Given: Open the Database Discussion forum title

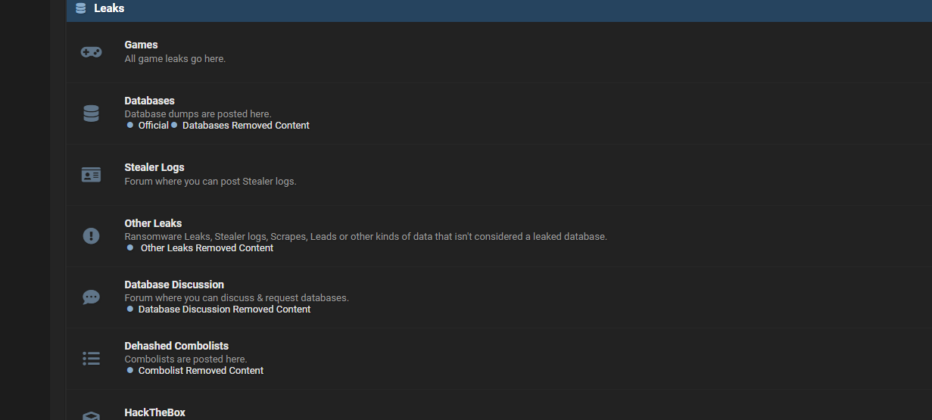Looking at the screenshot, I should tap(174, 285).
